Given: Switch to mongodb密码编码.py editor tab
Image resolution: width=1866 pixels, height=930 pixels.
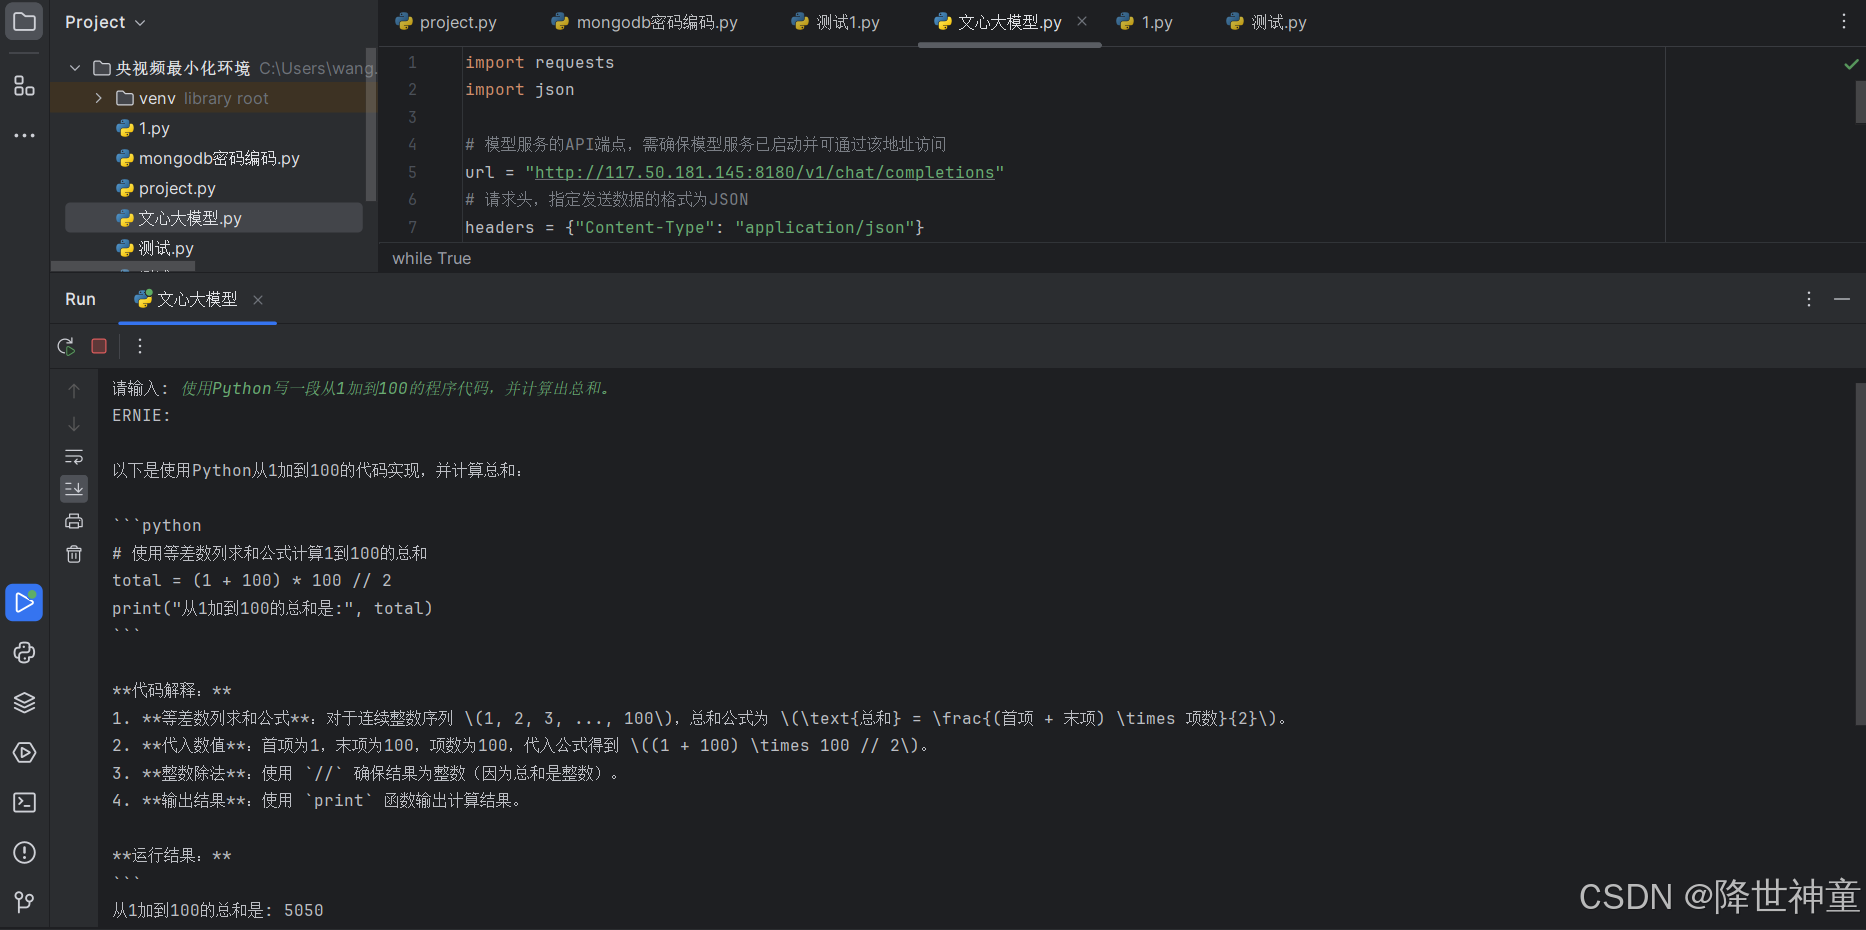Looking at the screenshot, I should 645,22.
